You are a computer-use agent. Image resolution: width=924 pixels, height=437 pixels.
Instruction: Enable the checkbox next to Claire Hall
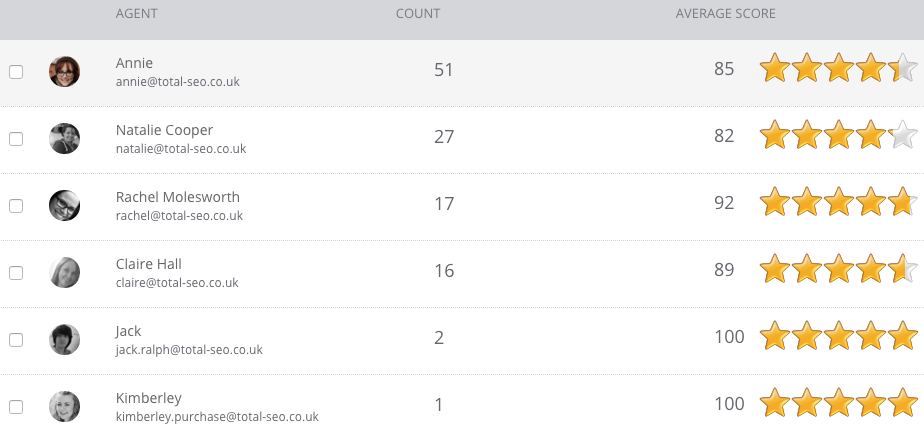[16, 273]
